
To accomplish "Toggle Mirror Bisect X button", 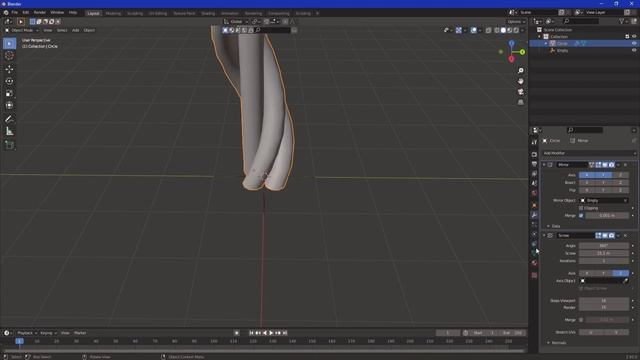I will pos(587,182).
